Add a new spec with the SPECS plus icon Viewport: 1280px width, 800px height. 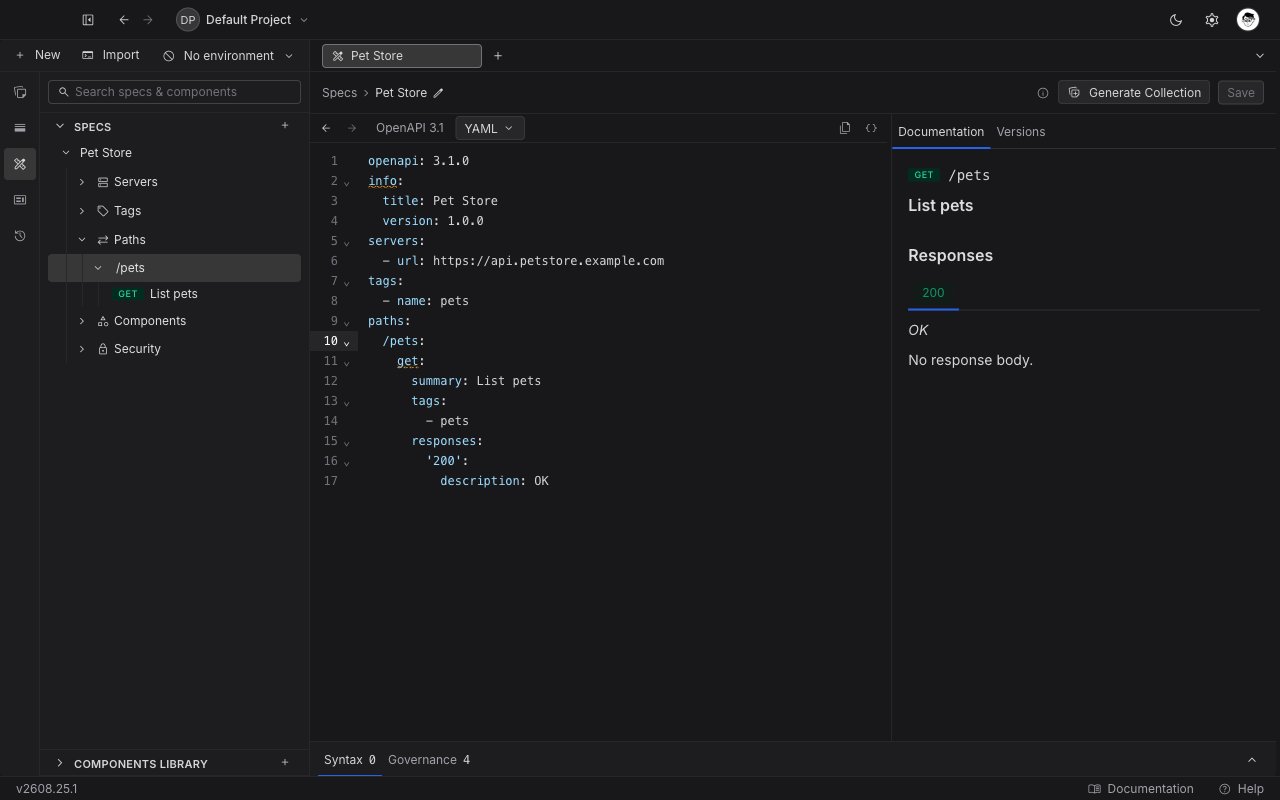pos(285,126)
